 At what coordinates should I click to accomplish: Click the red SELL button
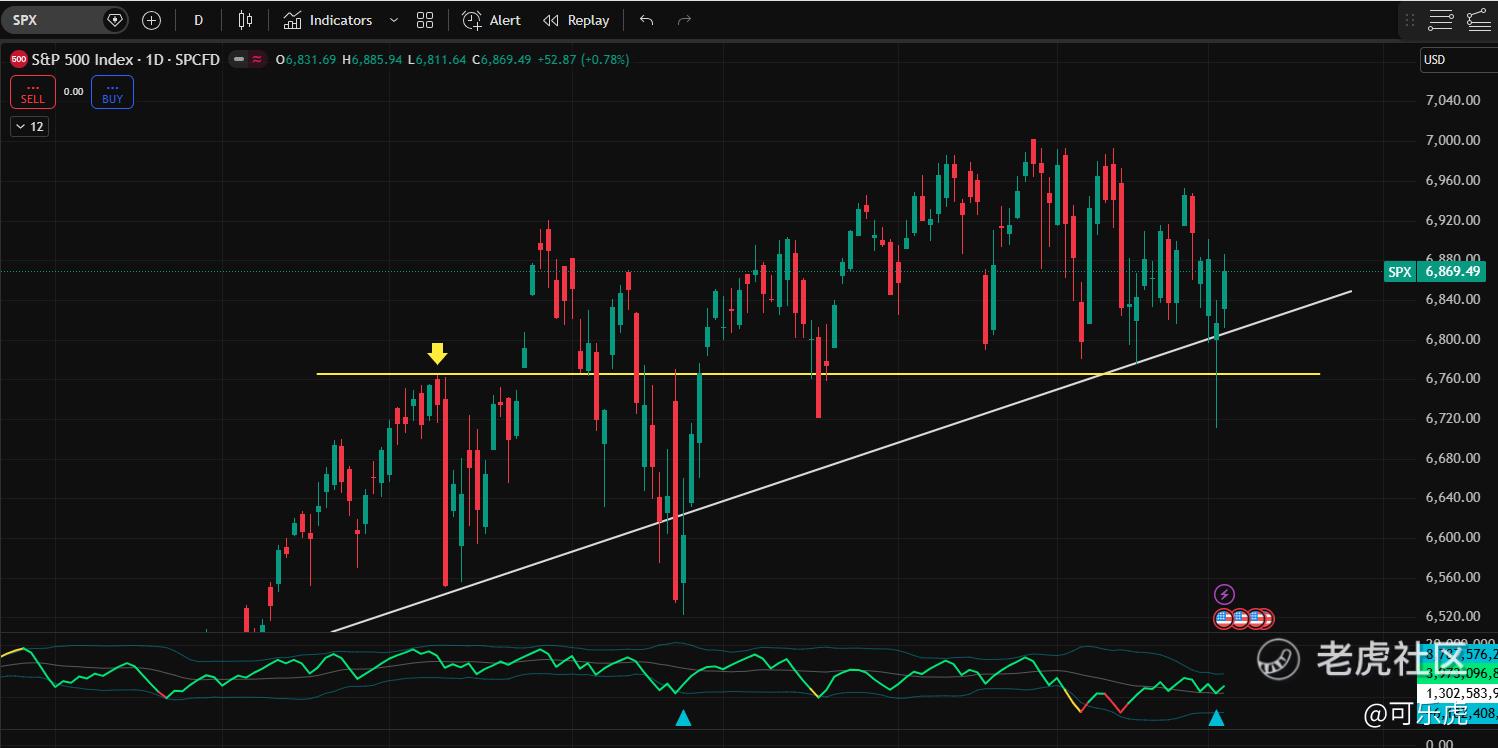[x=33, y=92]
